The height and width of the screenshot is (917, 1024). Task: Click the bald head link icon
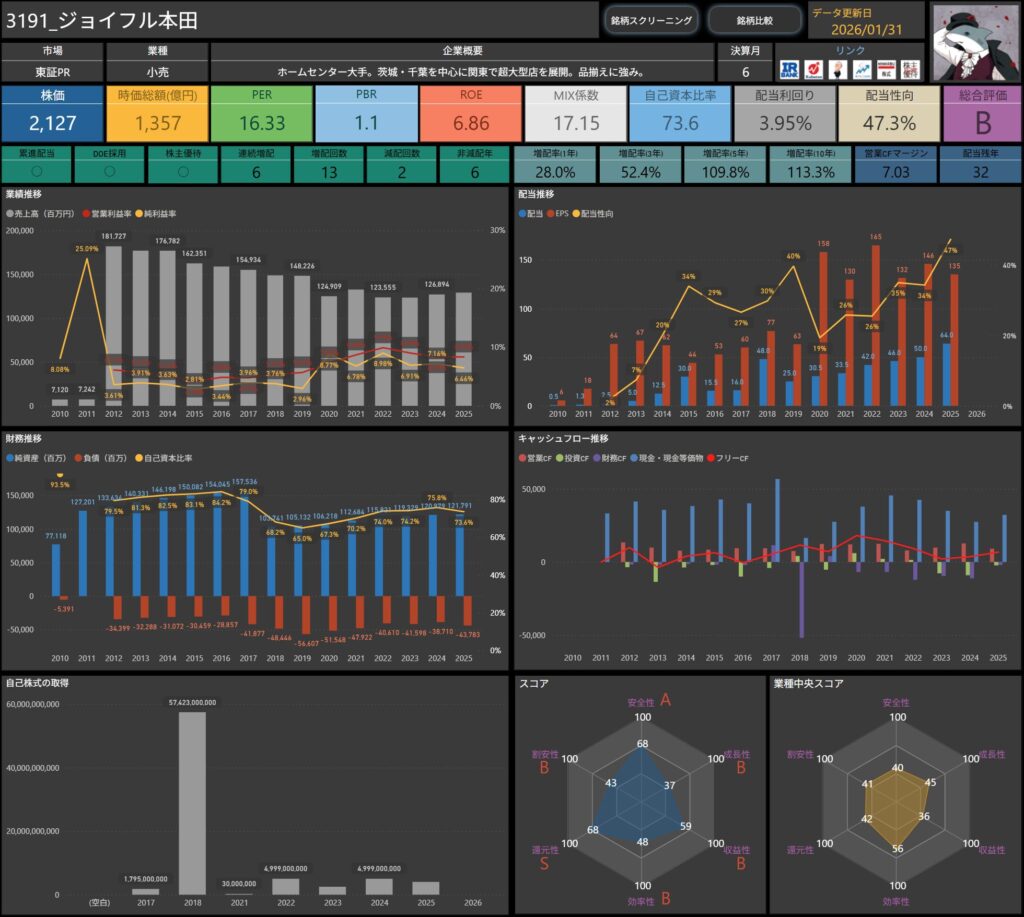click(838, 69)
